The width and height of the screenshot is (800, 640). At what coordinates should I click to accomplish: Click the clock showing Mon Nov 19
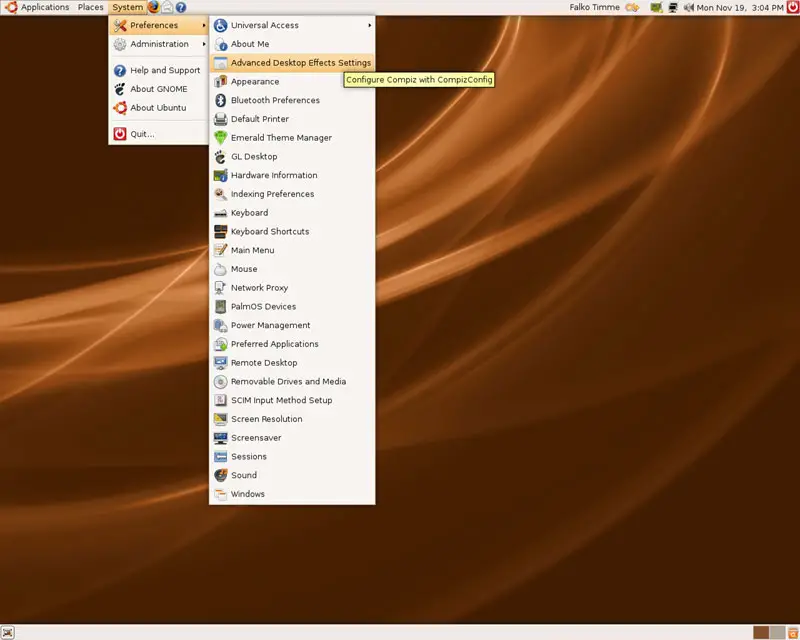click(x=740, y=8)
